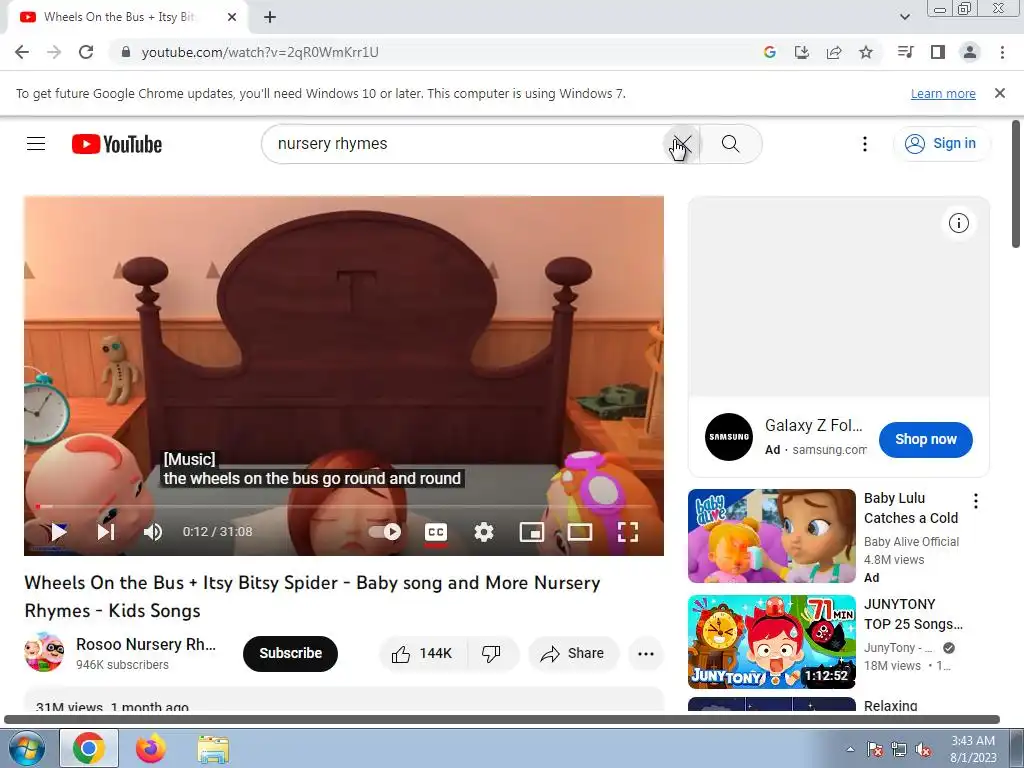Go back with browser back arrow
Screen dimensions: 1024x768
tap(22, 52)
